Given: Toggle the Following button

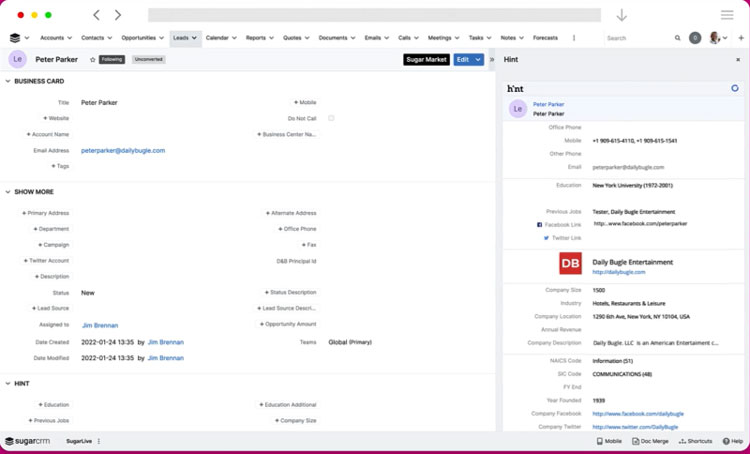Looking at the screenshot, I should [112, 60].
